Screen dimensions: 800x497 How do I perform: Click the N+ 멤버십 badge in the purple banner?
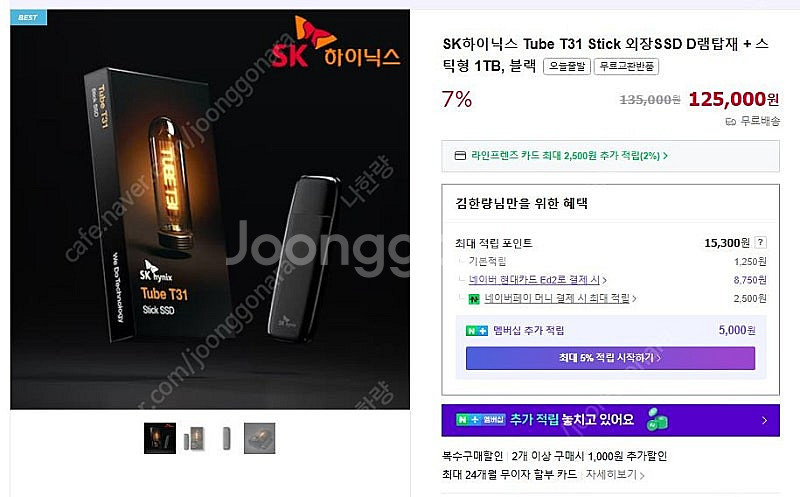pyautogui.click(x=481, y=419)
